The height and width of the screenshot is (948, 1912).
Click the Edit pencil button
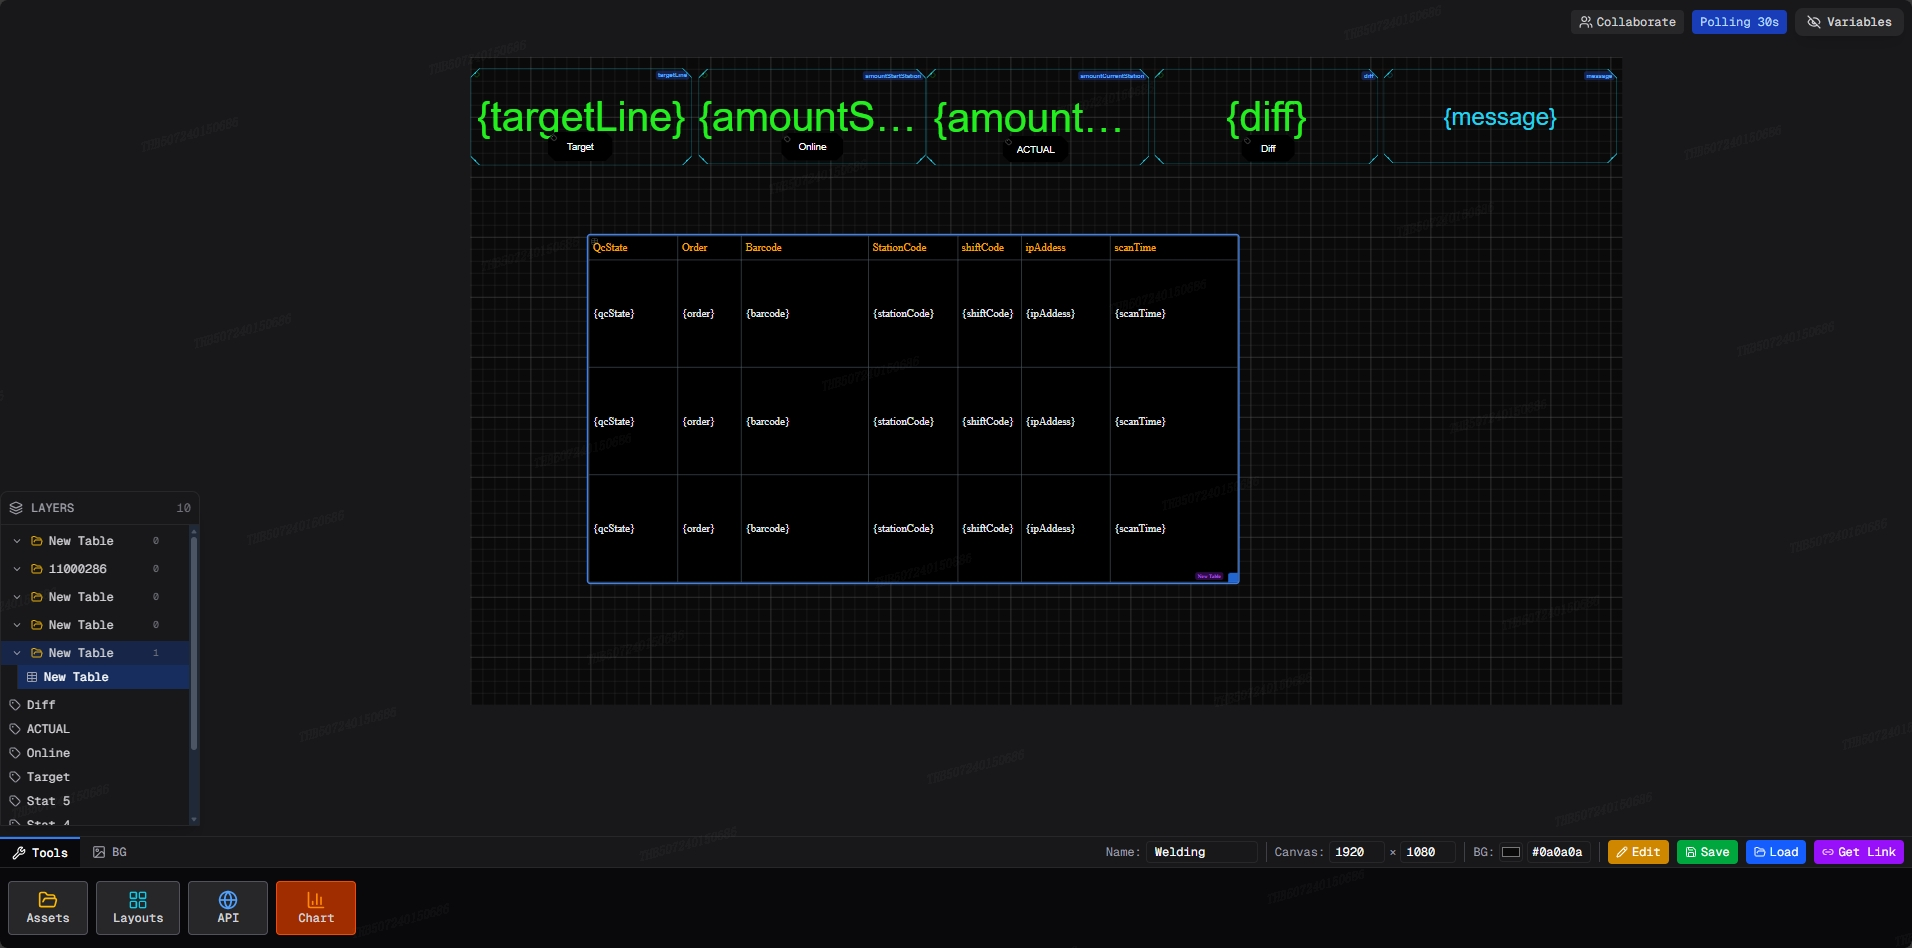[1638, 852]
